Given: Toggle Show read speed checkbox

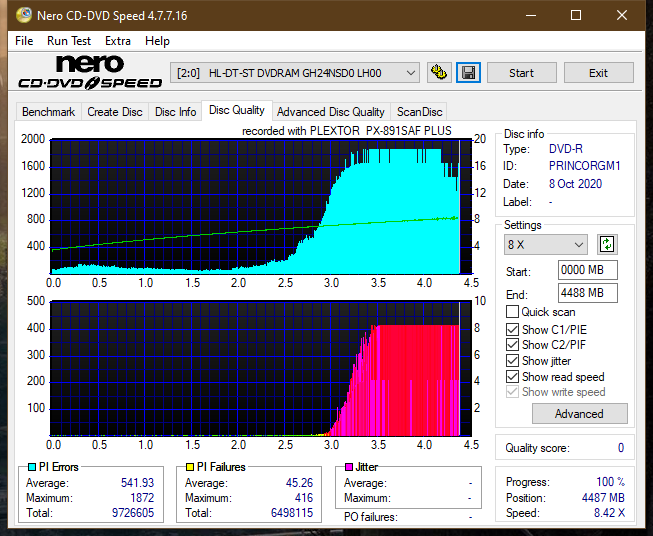Looking at the screenshot, I should (512, 376).
